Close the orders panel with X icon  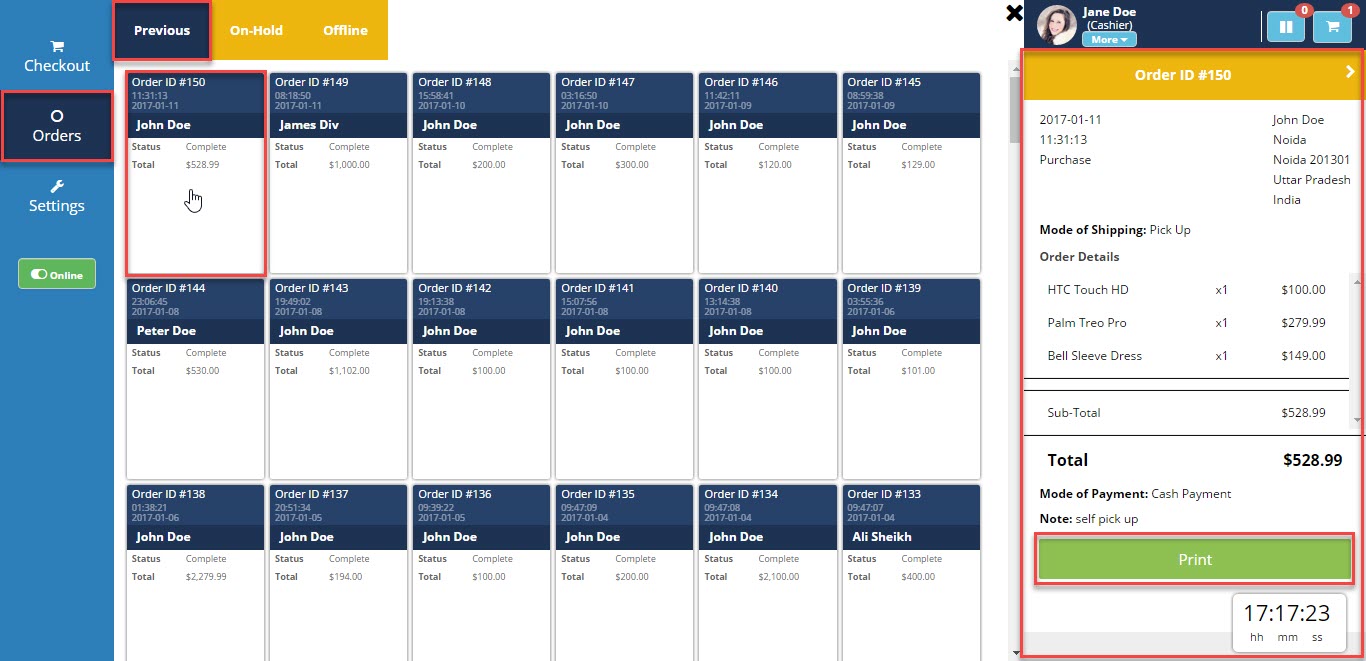coord(1014,13)
